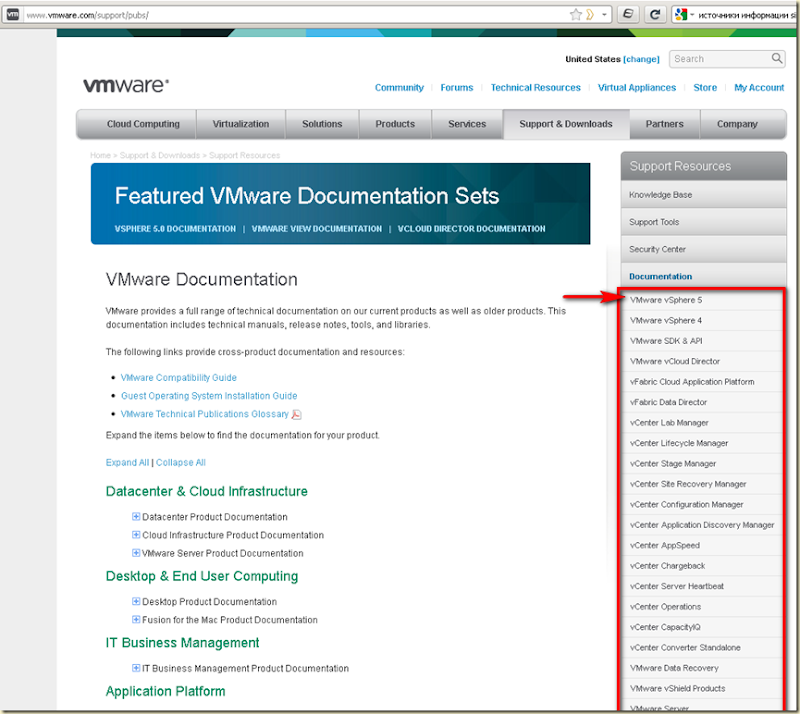
Task: Expand IT Business Management Product Documentation
Action: [x=136, y=668]
